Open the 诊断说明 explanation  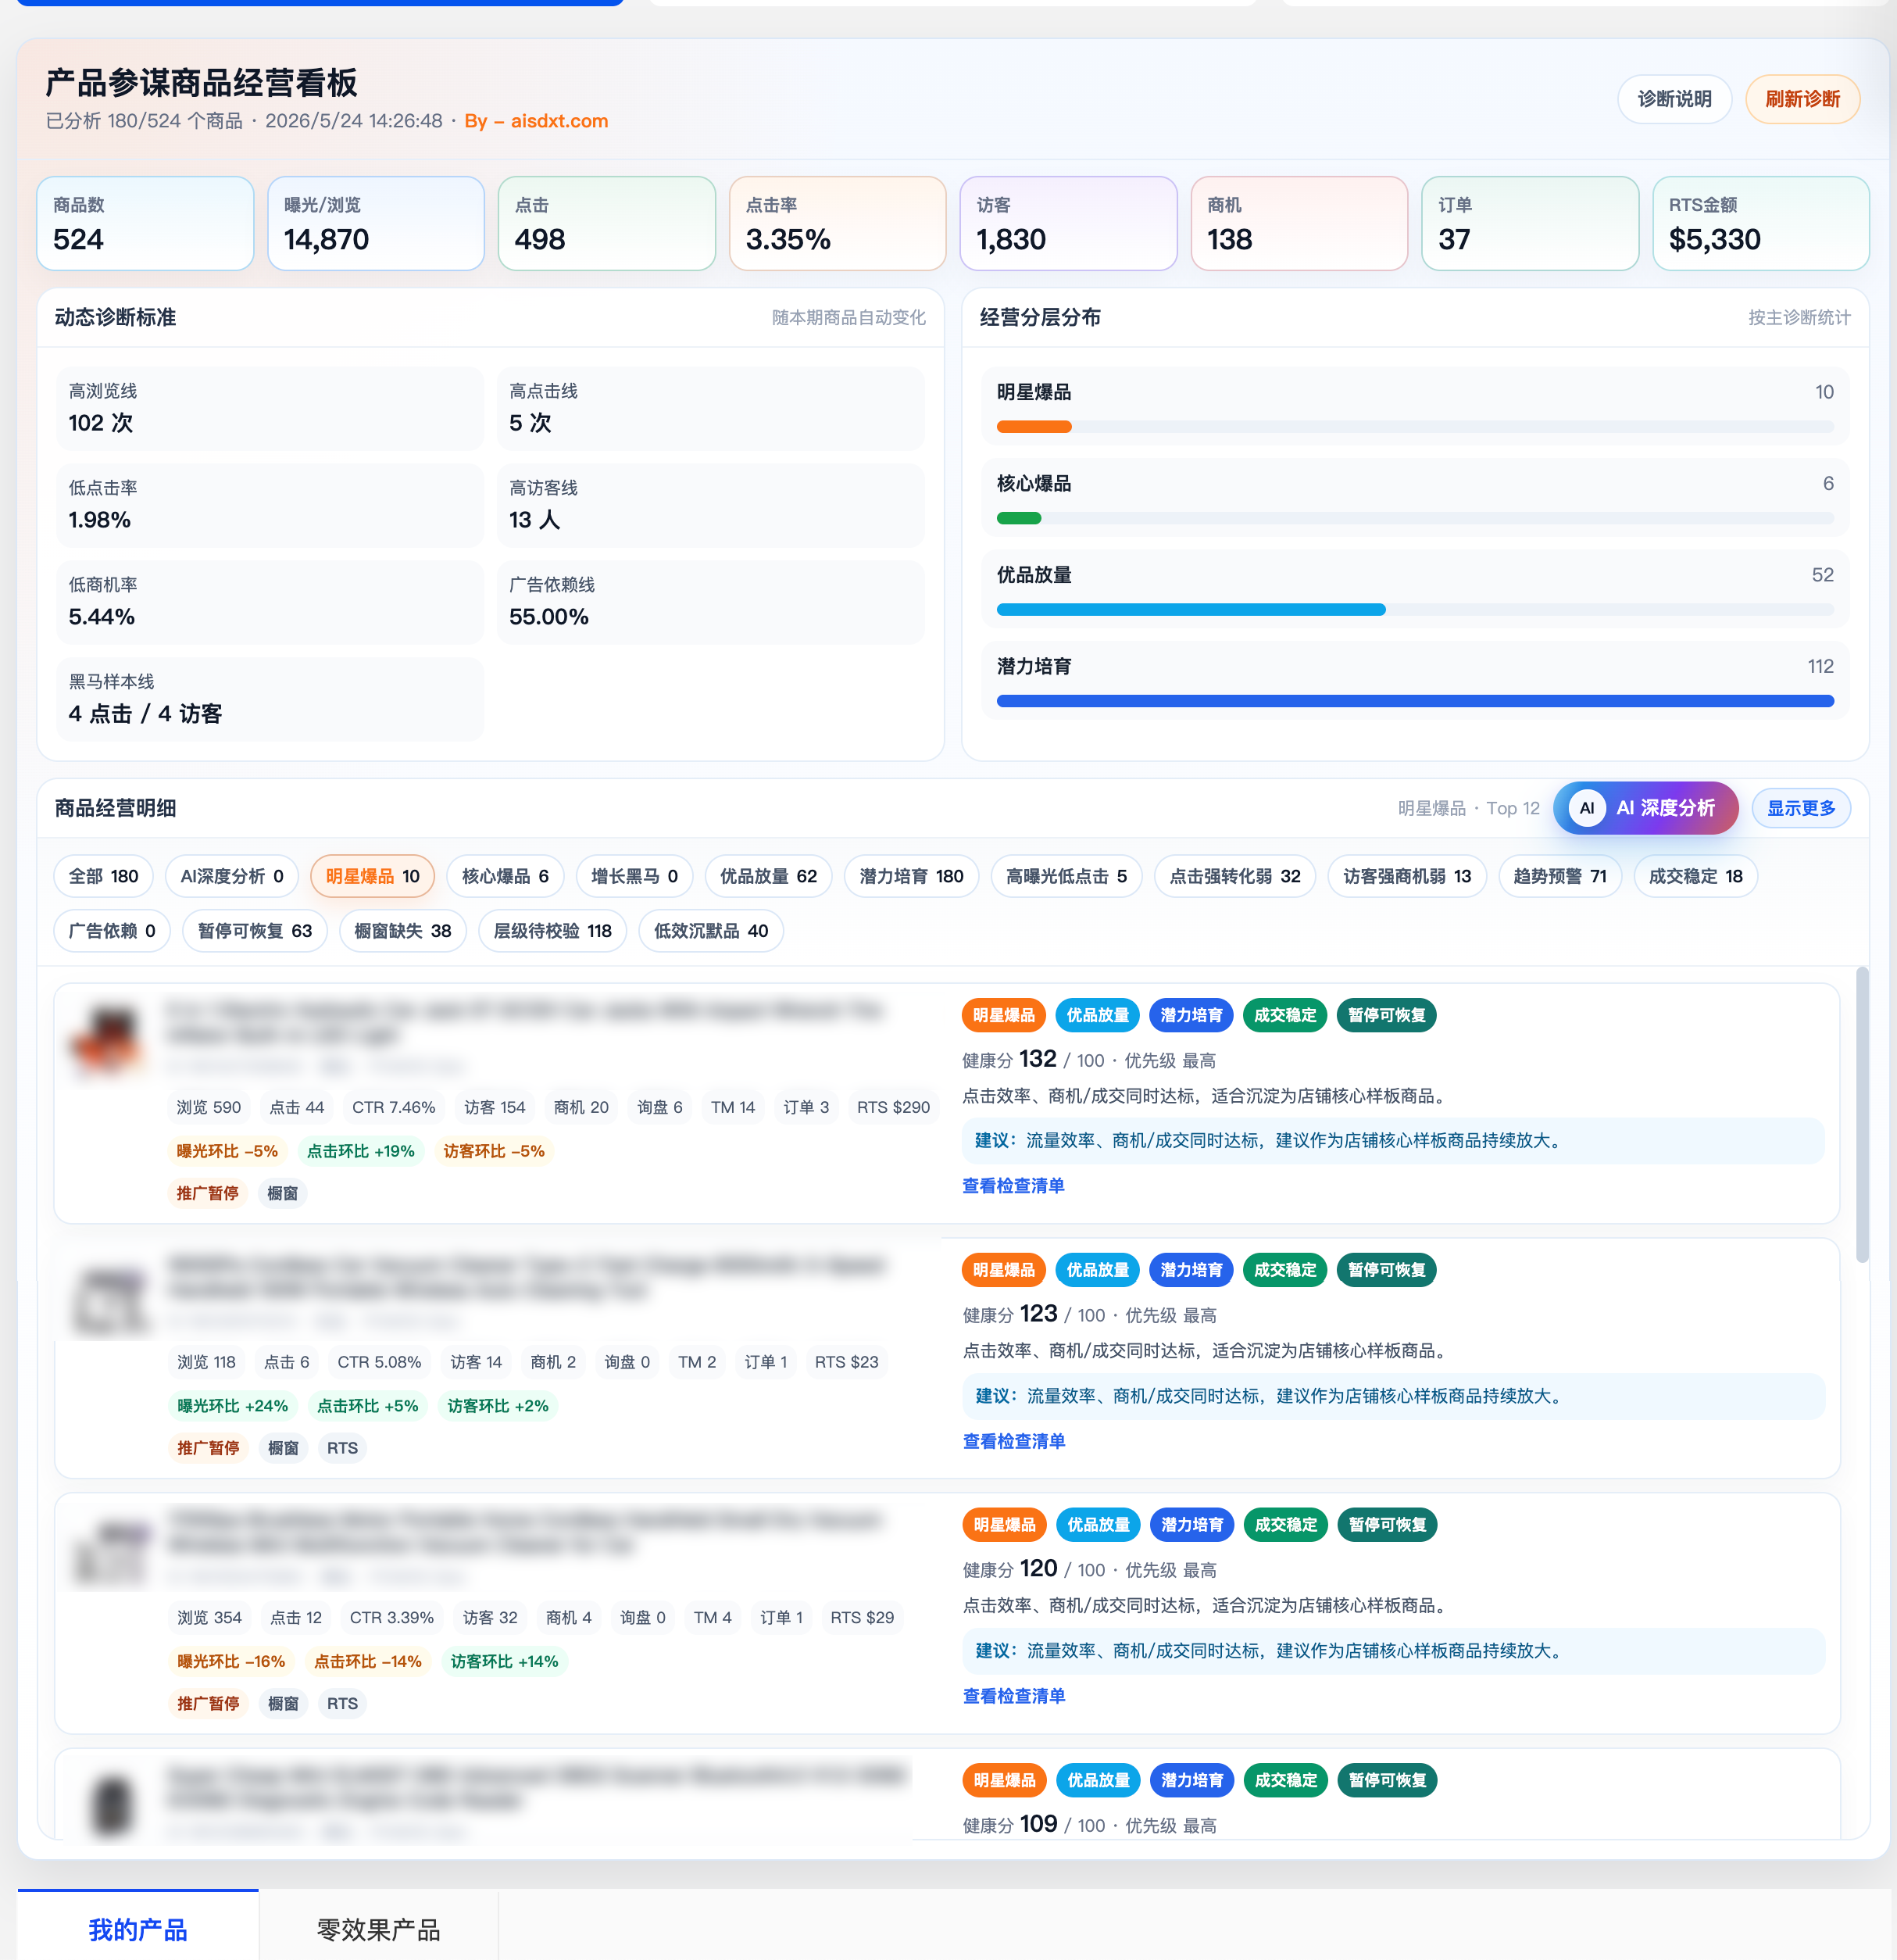(x=1674, y=99)
